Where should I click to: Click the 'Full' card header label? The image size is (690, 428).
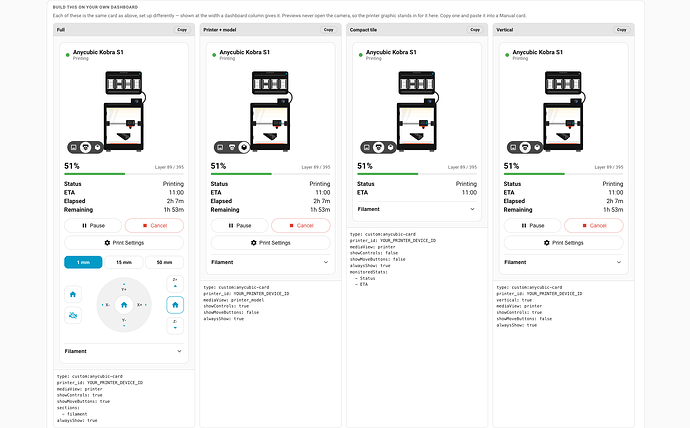pos(61,30)
